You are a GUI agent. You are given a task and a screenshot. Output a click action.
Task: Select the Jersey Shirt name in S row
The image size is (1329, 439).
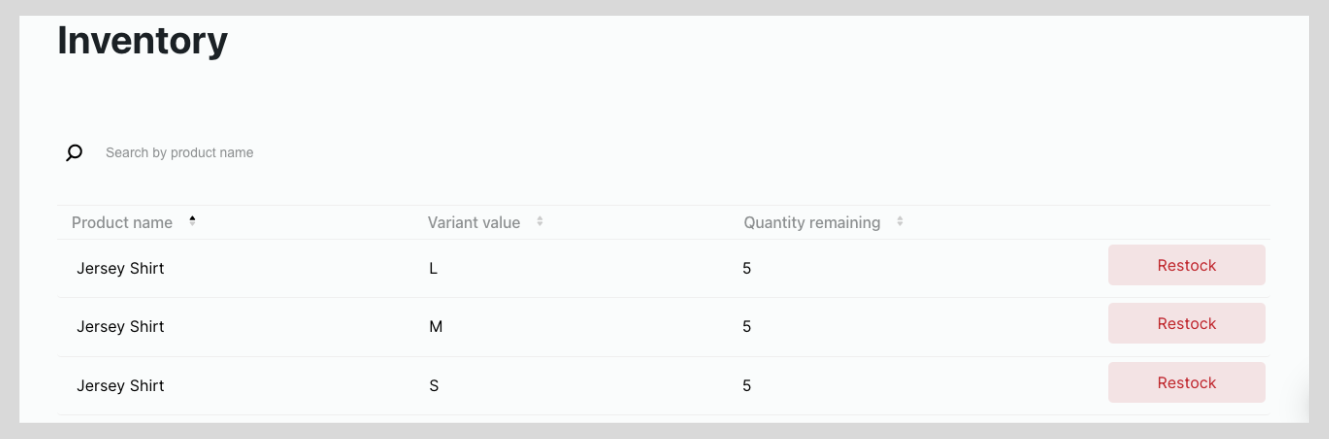[120, 386]
